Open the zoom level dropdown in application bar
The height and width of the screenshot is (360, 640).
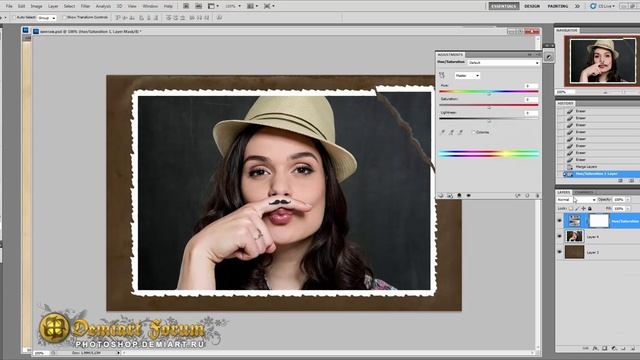[x=233, y=6]
